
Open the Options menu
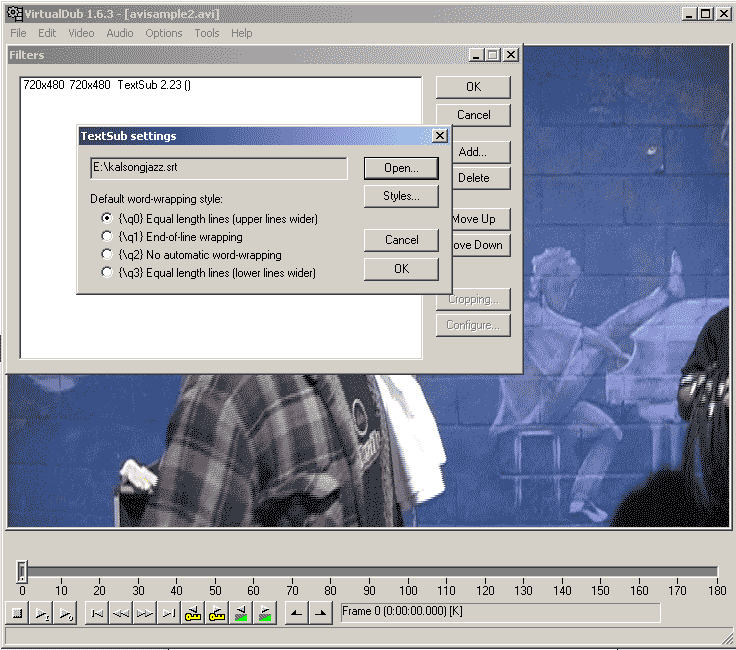point(163,33)
